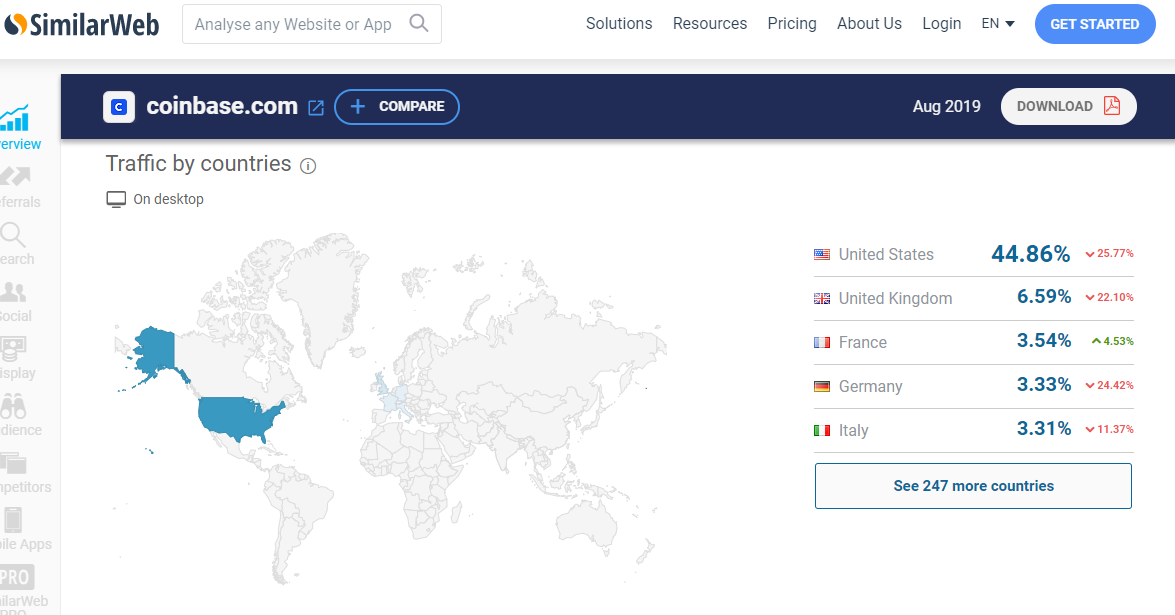Click the 6.59% traffic share value
This screenshot has height=615, width=1175.
pos(1044,297)
